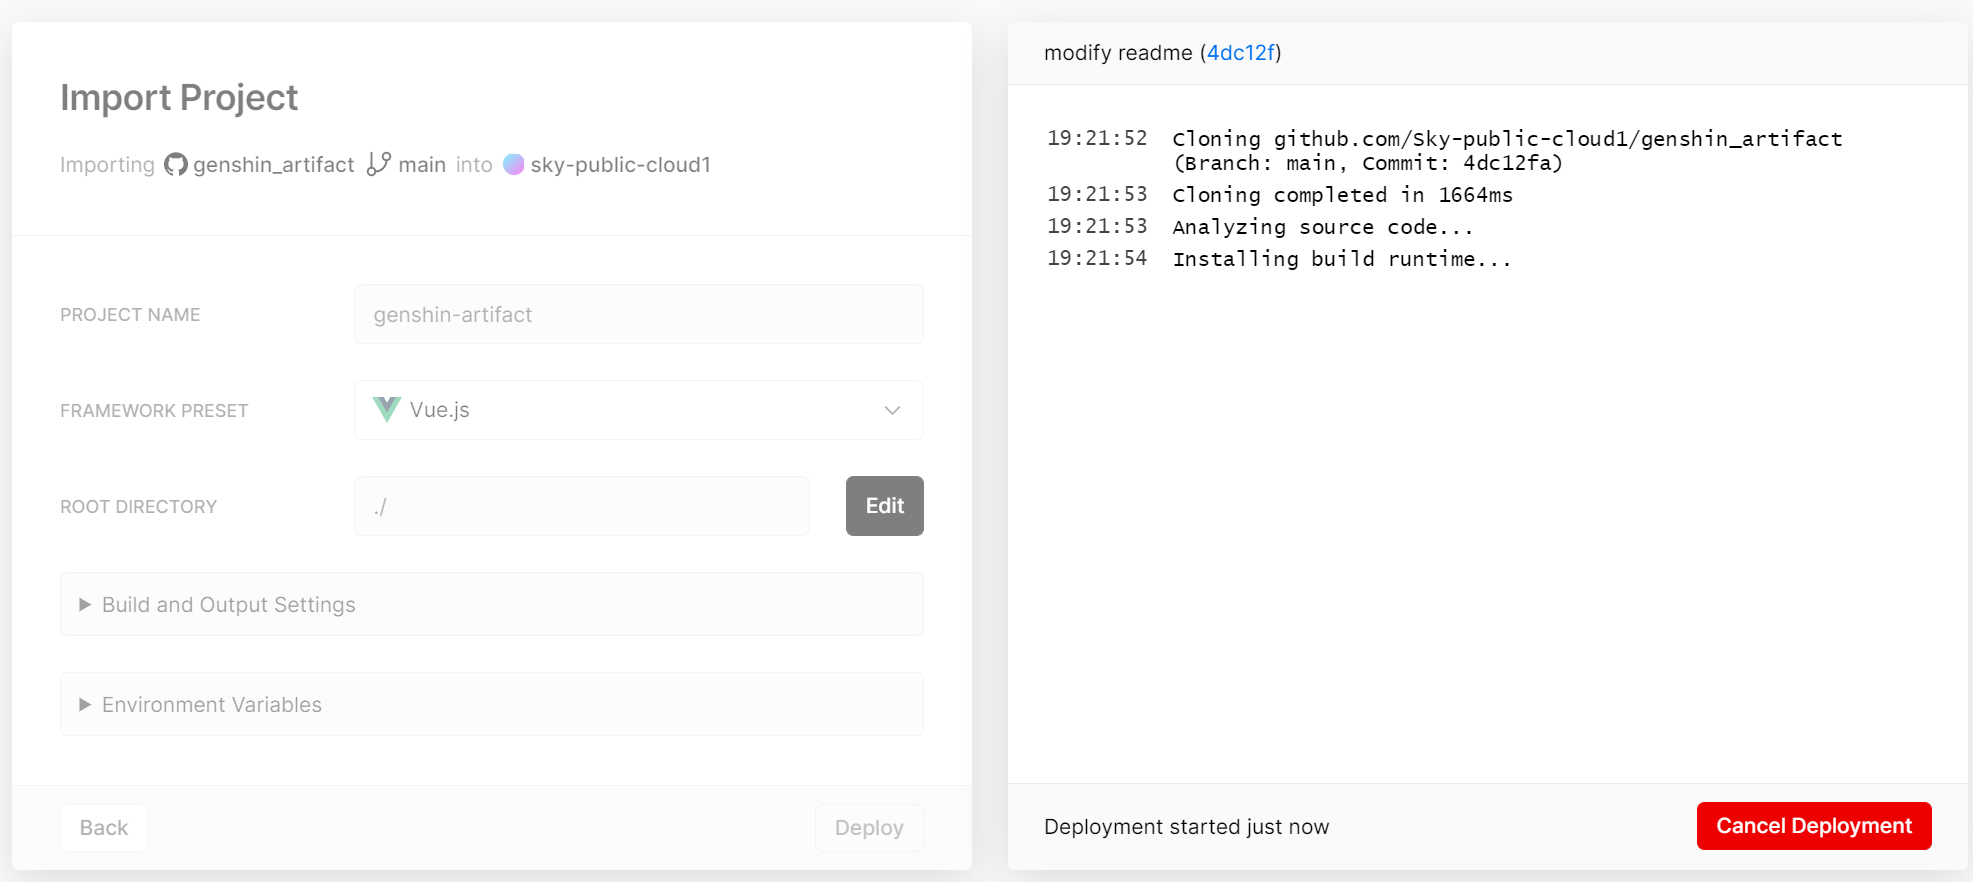Click the sky-public-cloud1 gradient avatar
Viewport: 1973px width, 882px height.
tap(513, 164)
